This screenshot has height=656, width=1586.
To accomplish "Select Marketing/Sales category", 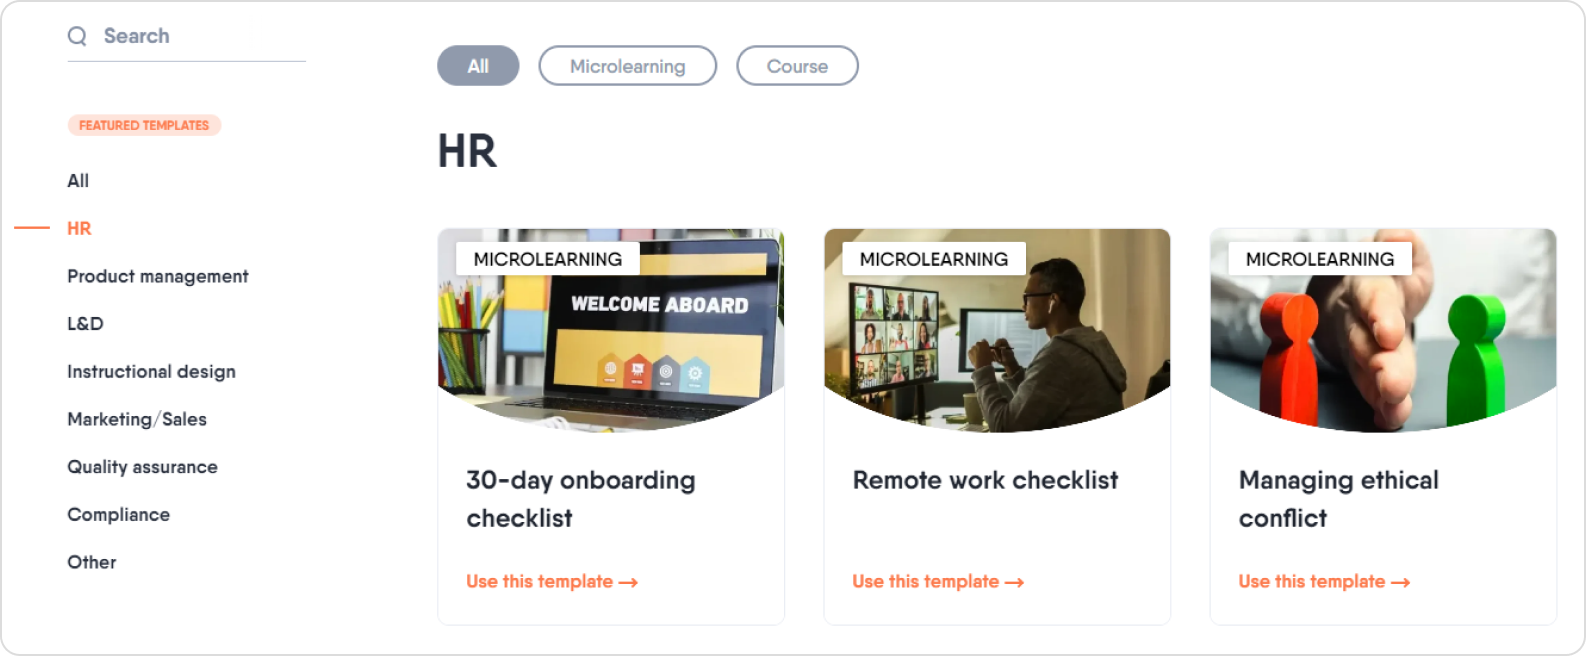I will (x=137, y=420).
